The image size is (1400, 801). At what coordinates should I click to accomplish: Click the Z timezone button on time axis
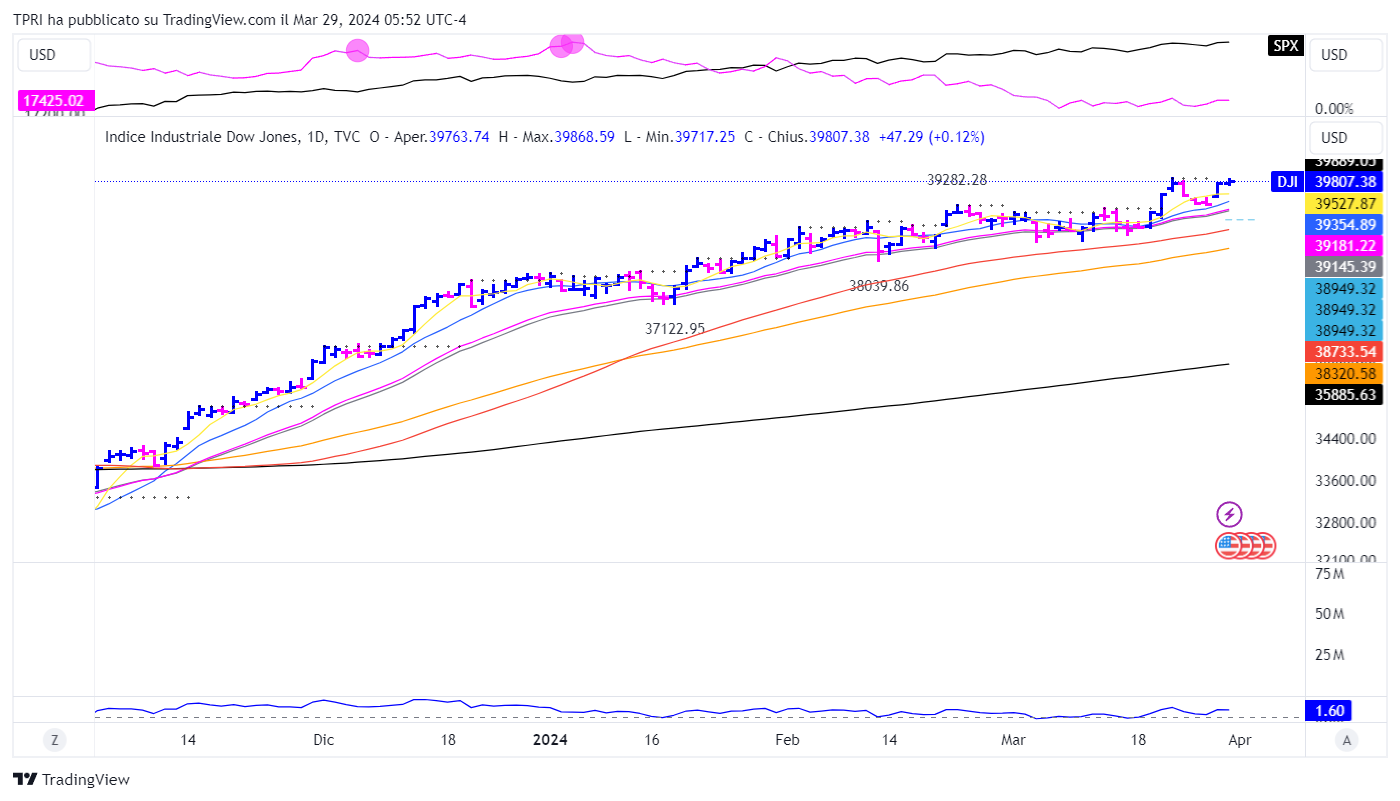click(54, 740)
